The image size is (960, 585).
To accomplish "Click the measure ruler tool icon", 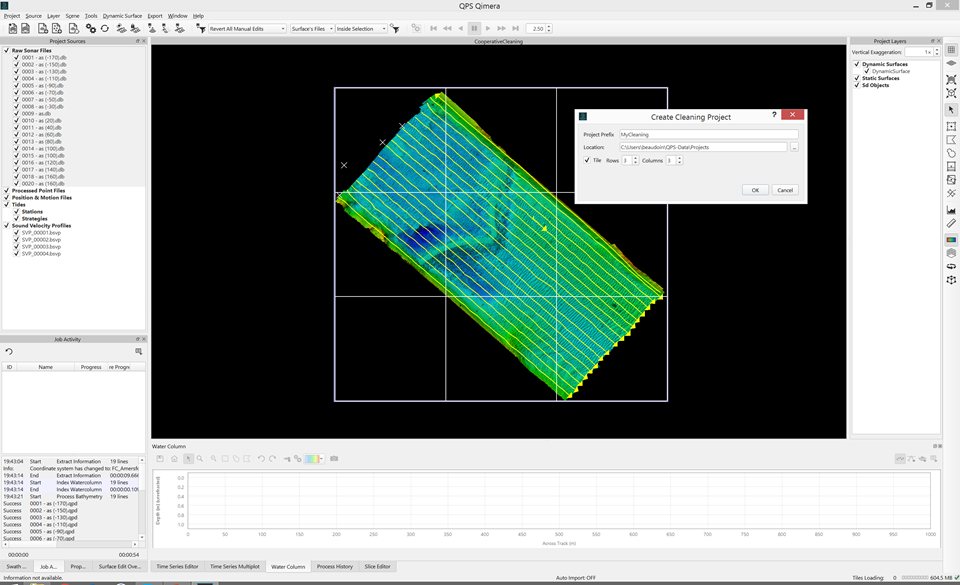I will click(x=951, y=224).
